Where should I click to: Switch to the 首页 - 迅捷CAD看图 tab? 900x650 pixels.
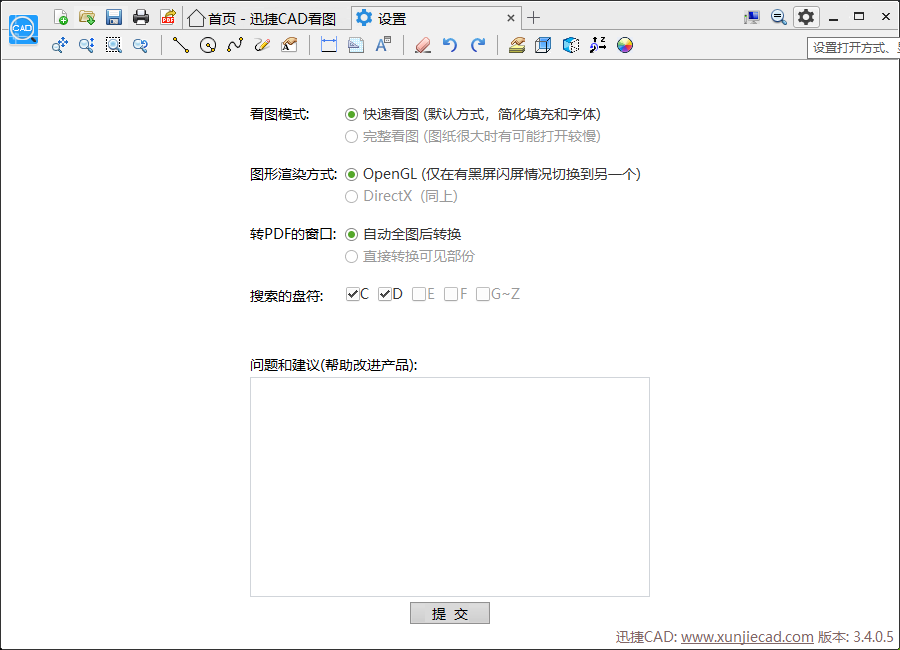pyautogui.click(x=266, y=18)
